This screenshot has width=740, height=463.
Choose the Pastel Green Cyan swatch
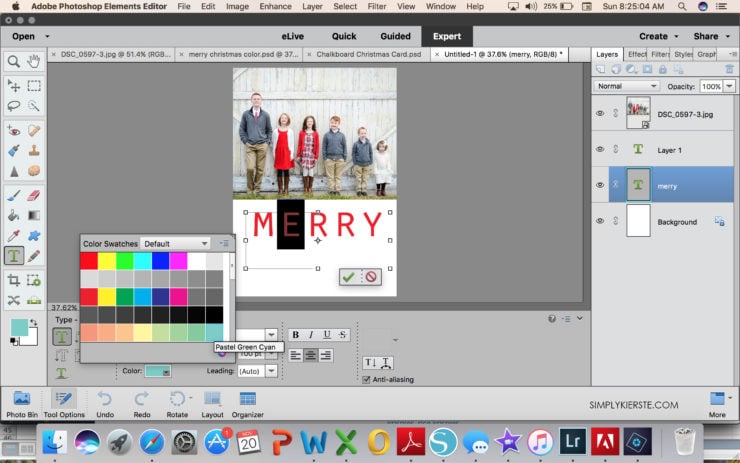point(215,332)
